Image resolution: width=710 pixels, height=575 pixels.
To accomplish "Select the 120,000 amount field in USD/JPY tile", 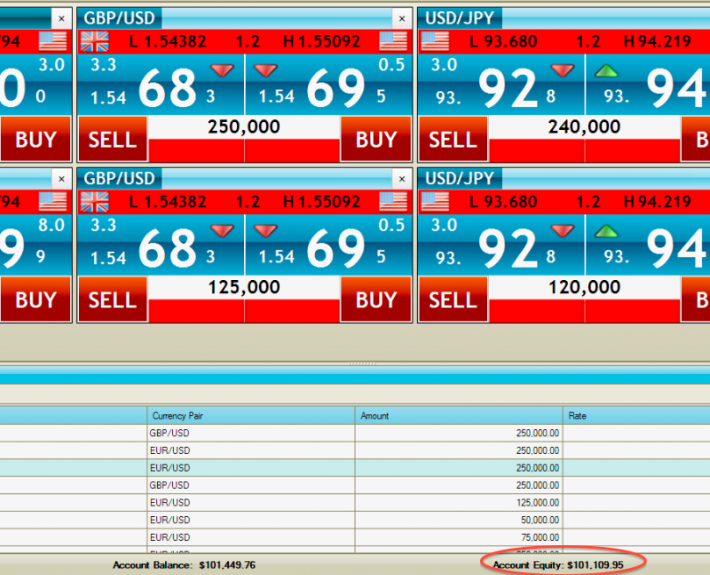I will 584,288.
